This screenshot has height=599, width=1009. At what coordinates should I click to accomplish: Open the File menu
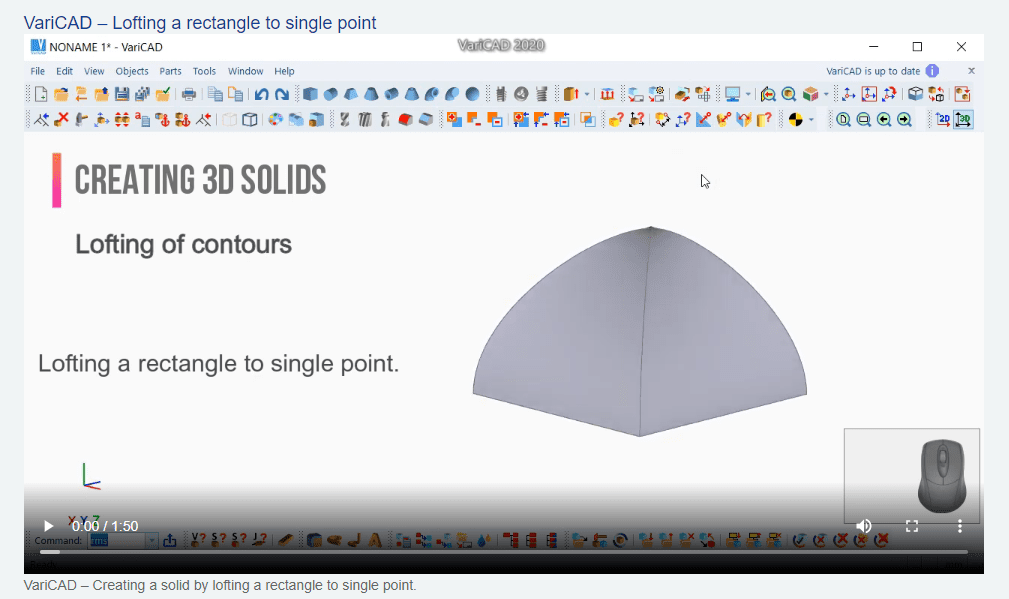point(38,71)
